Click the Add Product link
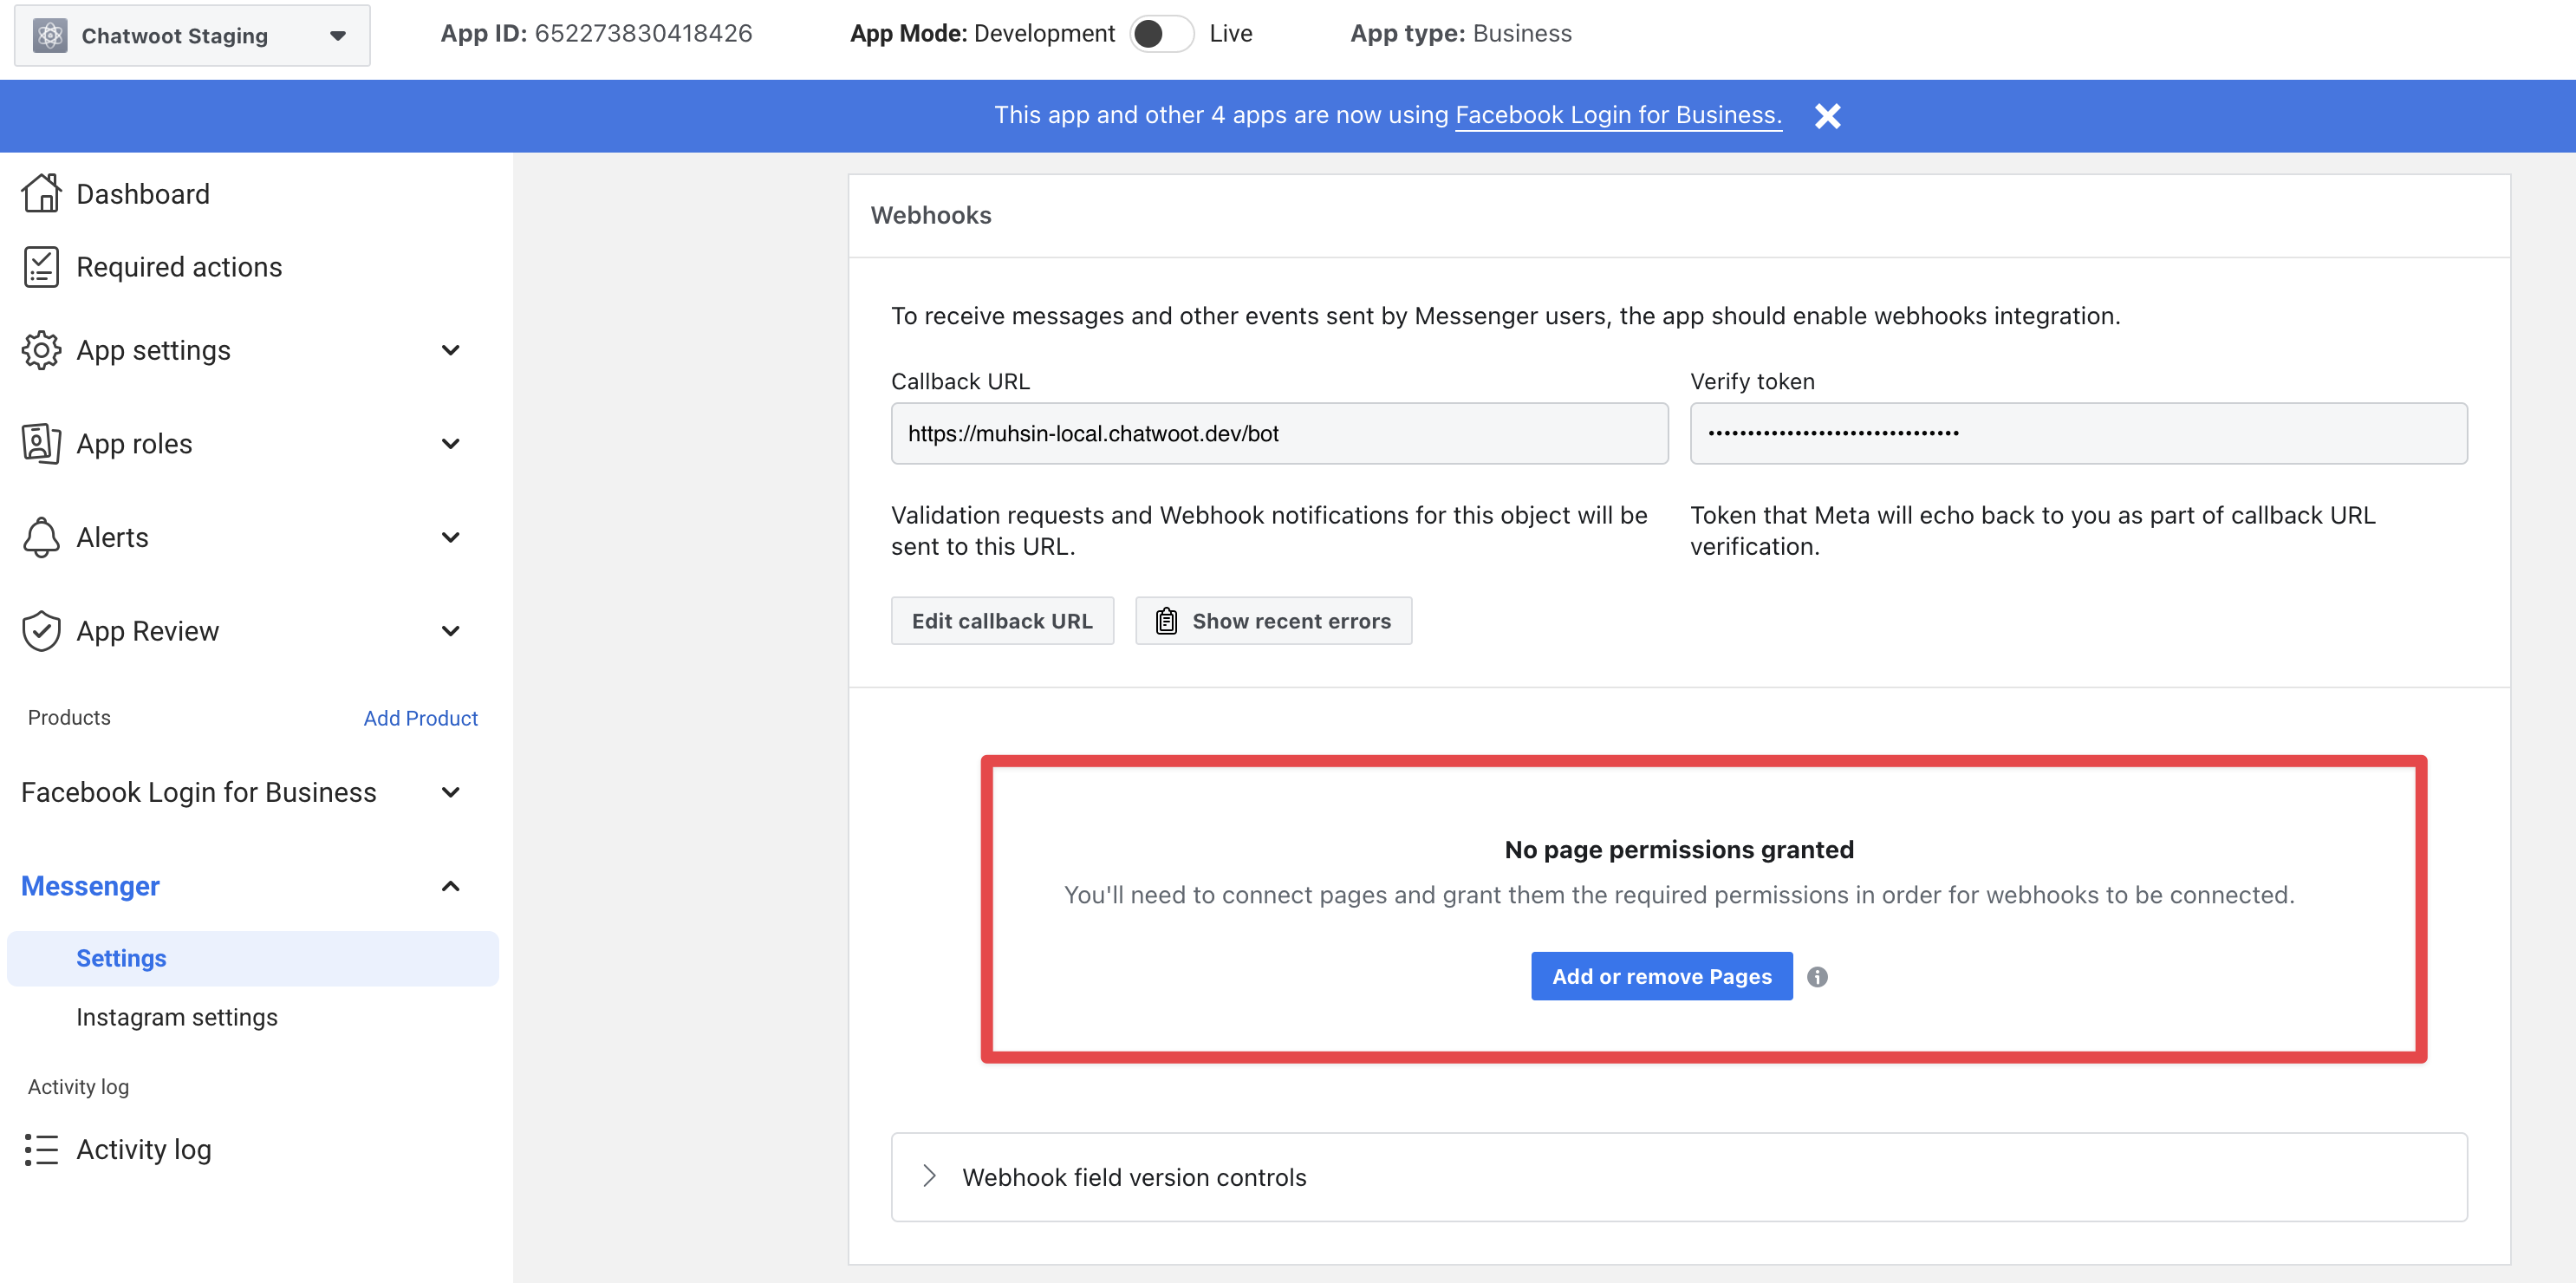Viewport: 2576px width, 1283px height. pyautogui.click(x=420, y=716)
